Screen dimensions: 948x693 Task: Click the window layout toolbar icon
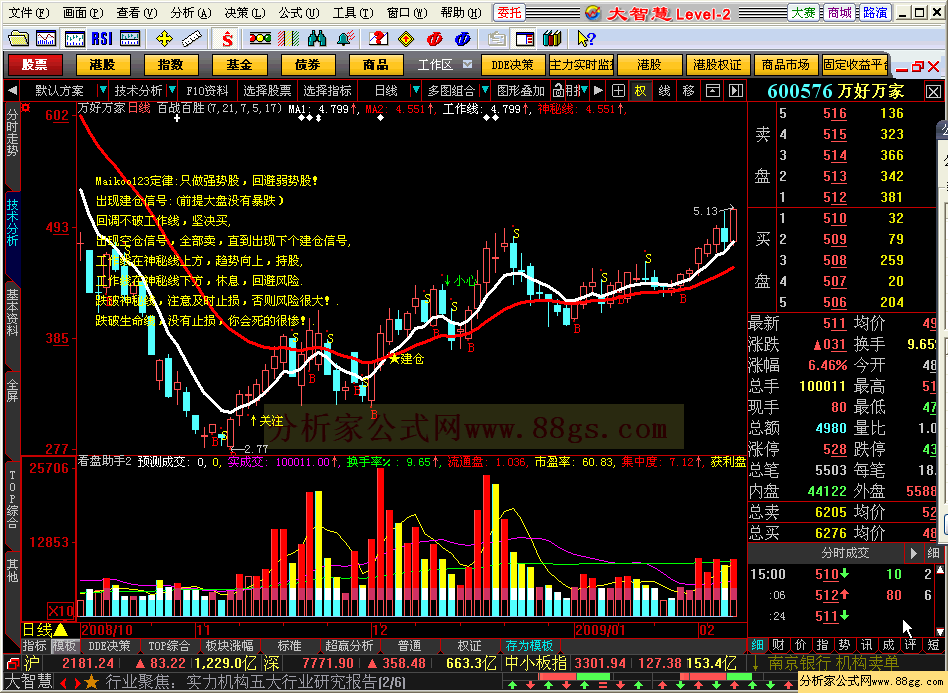(x=524, y=39)
